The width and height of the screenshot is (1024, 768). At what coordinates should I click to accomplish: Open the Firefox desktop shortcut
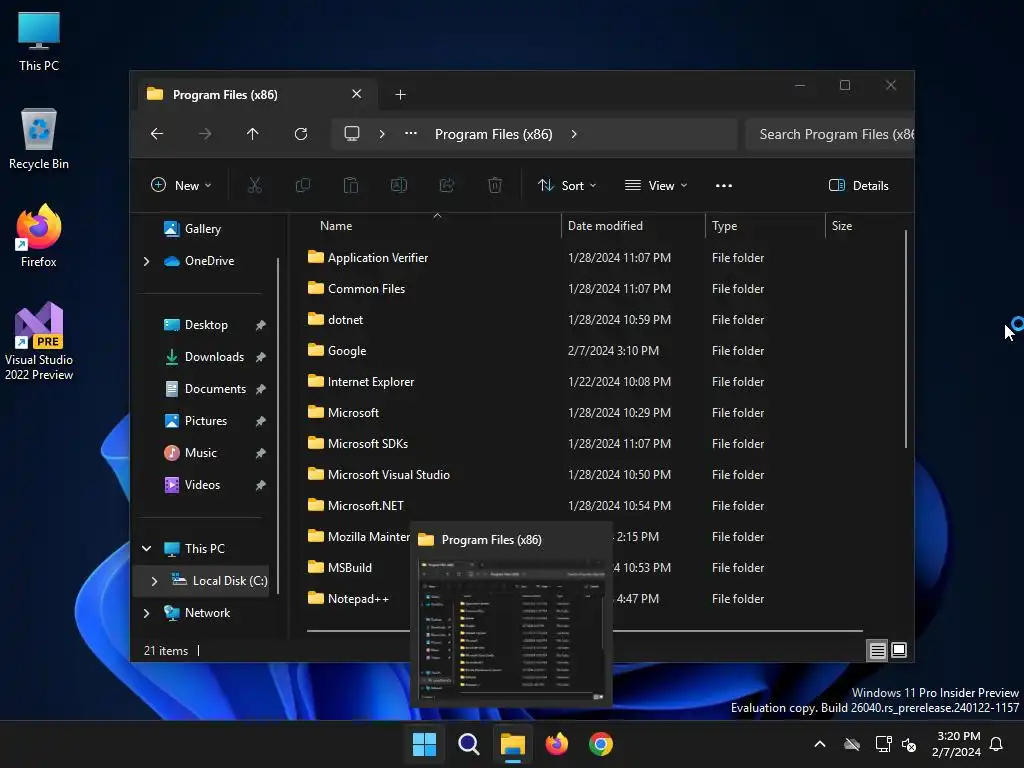pyautogui.click(x=39, y=236)
